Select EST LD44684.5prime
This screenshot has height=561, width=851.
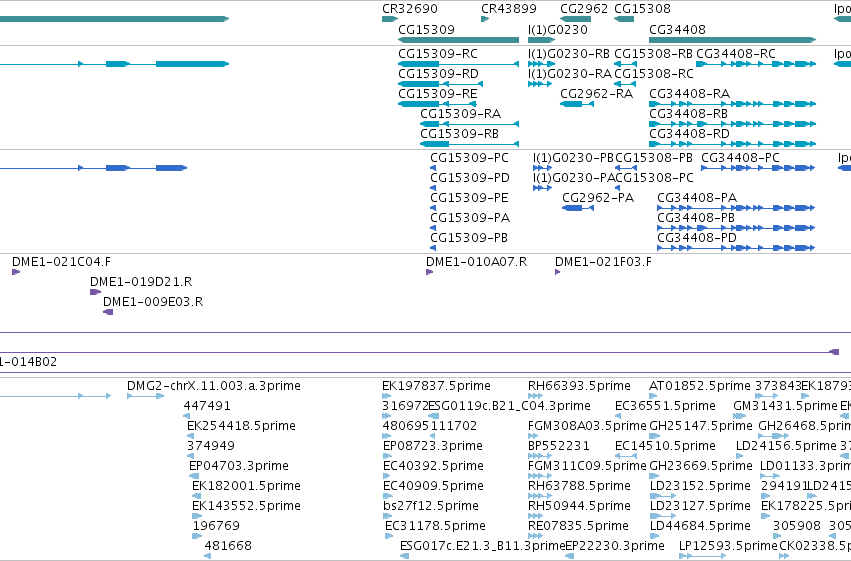653,537
